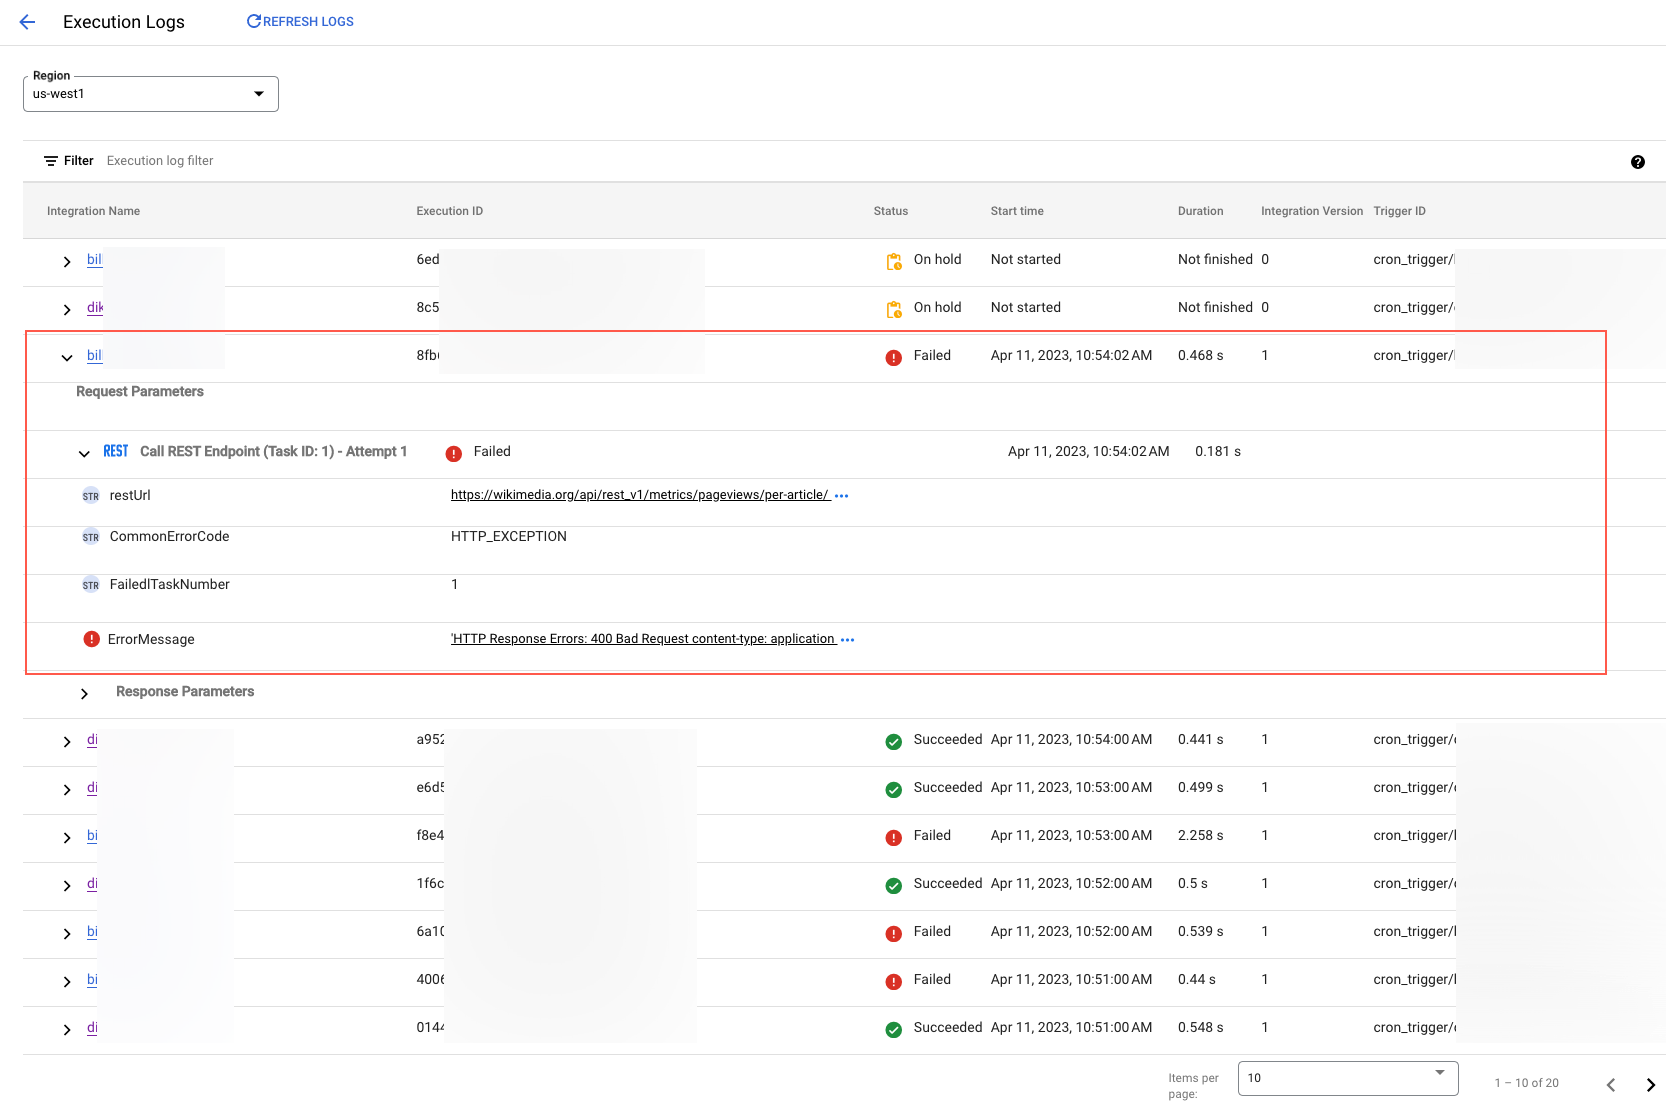Collapse the expanded 8fb execution row
This screenshot has height=1105, width=1666.
66,357
